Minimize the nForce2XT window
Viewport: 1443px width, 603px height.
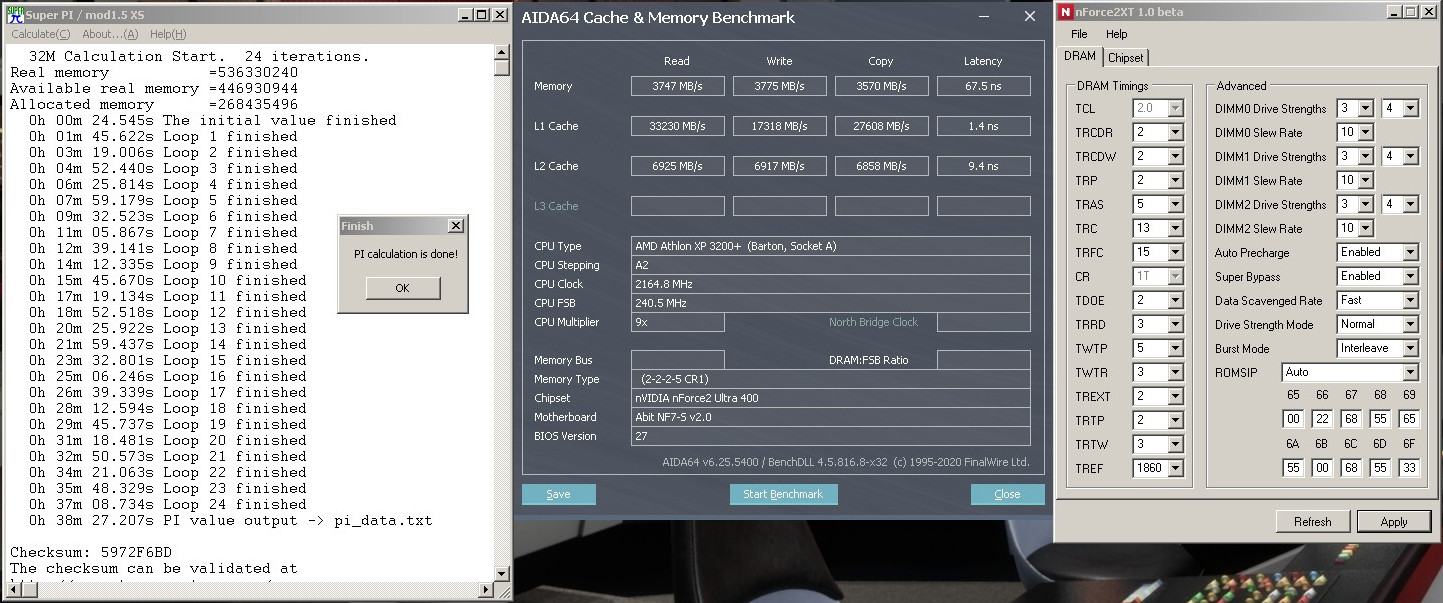click(x=1393, y=12)
